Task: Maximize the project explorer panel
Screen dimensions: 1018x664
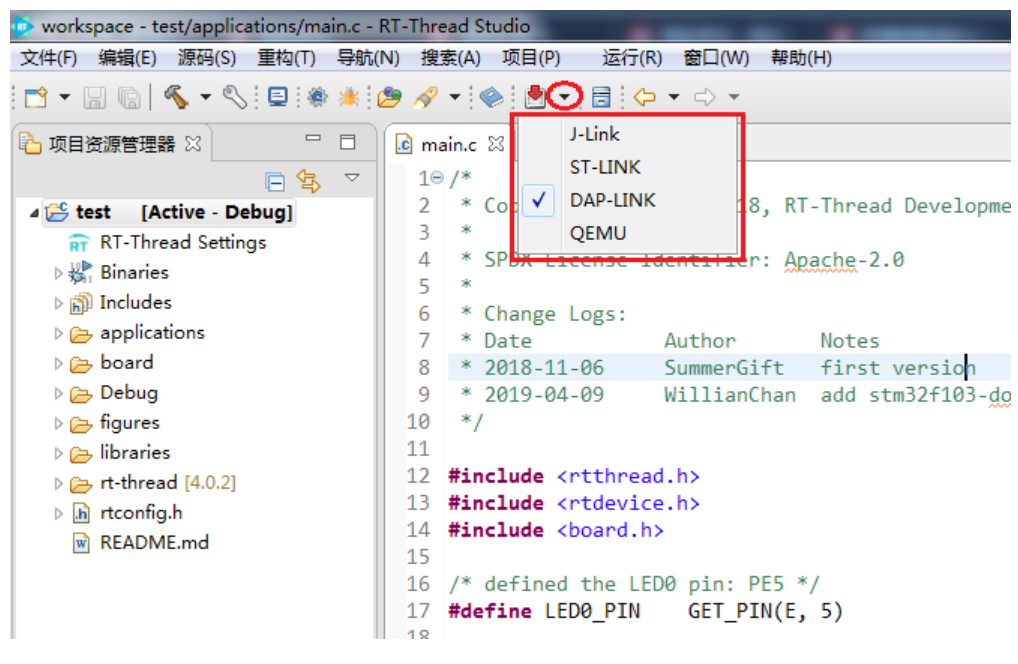Action: pyautogui.click(x=348, y=142)
